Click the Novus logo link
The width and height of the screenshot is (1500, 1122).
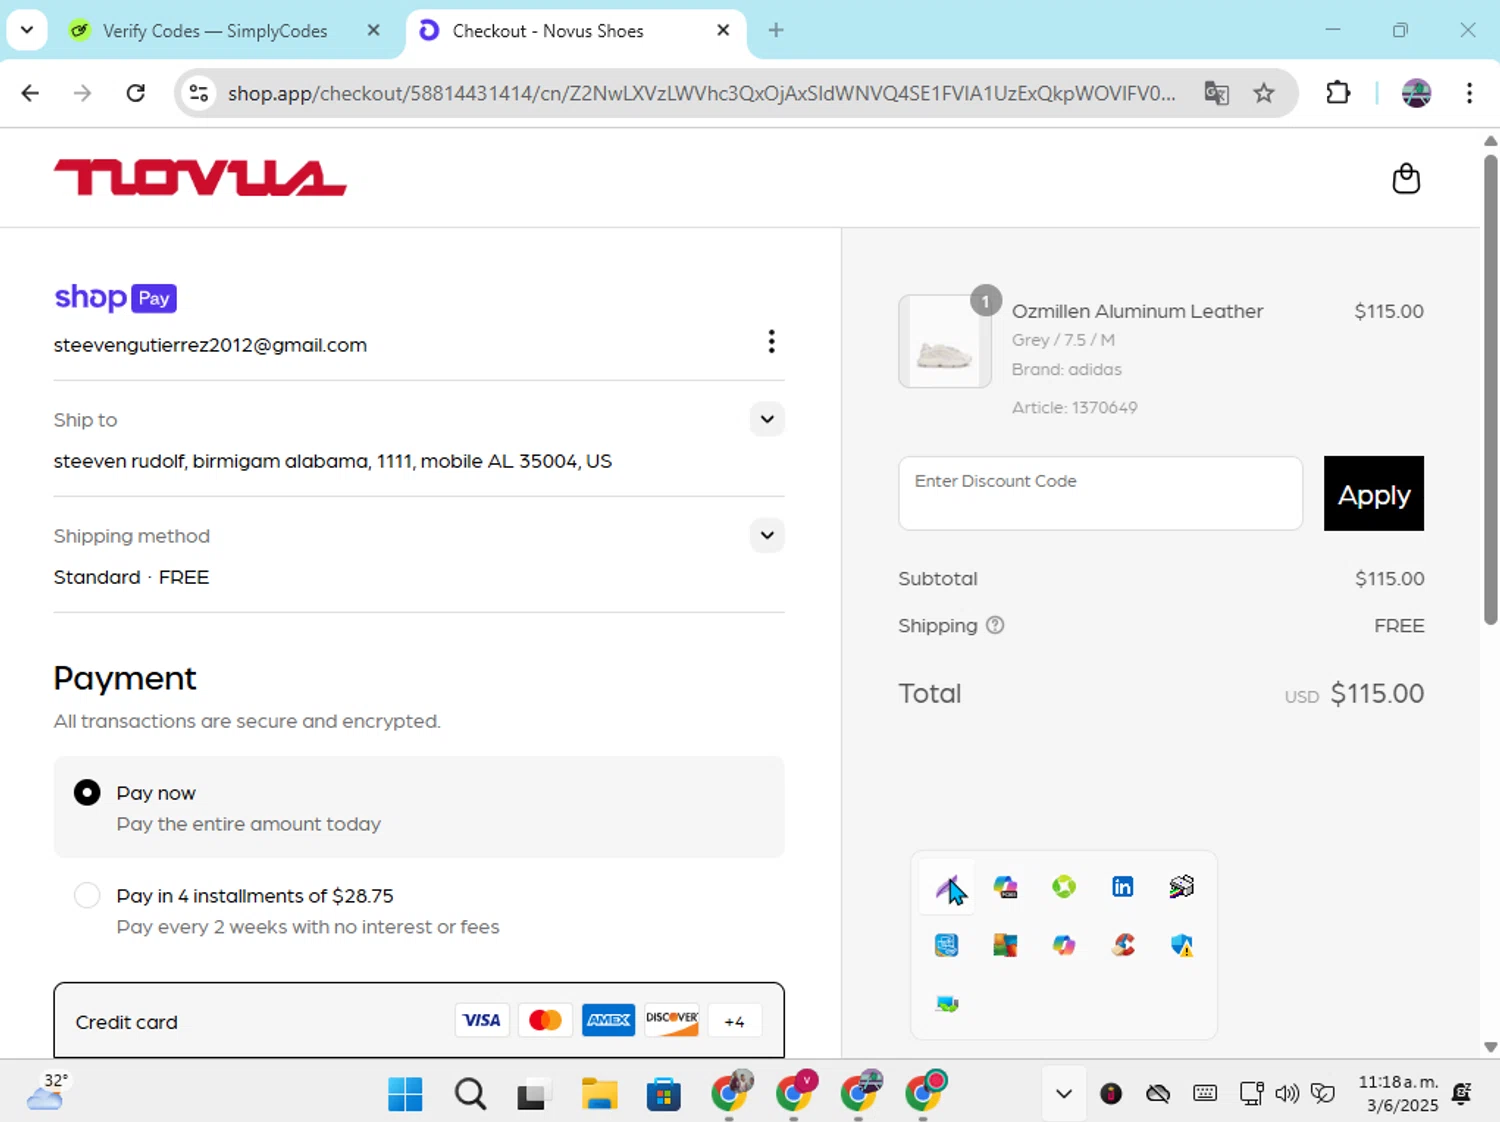pos(200,178)
